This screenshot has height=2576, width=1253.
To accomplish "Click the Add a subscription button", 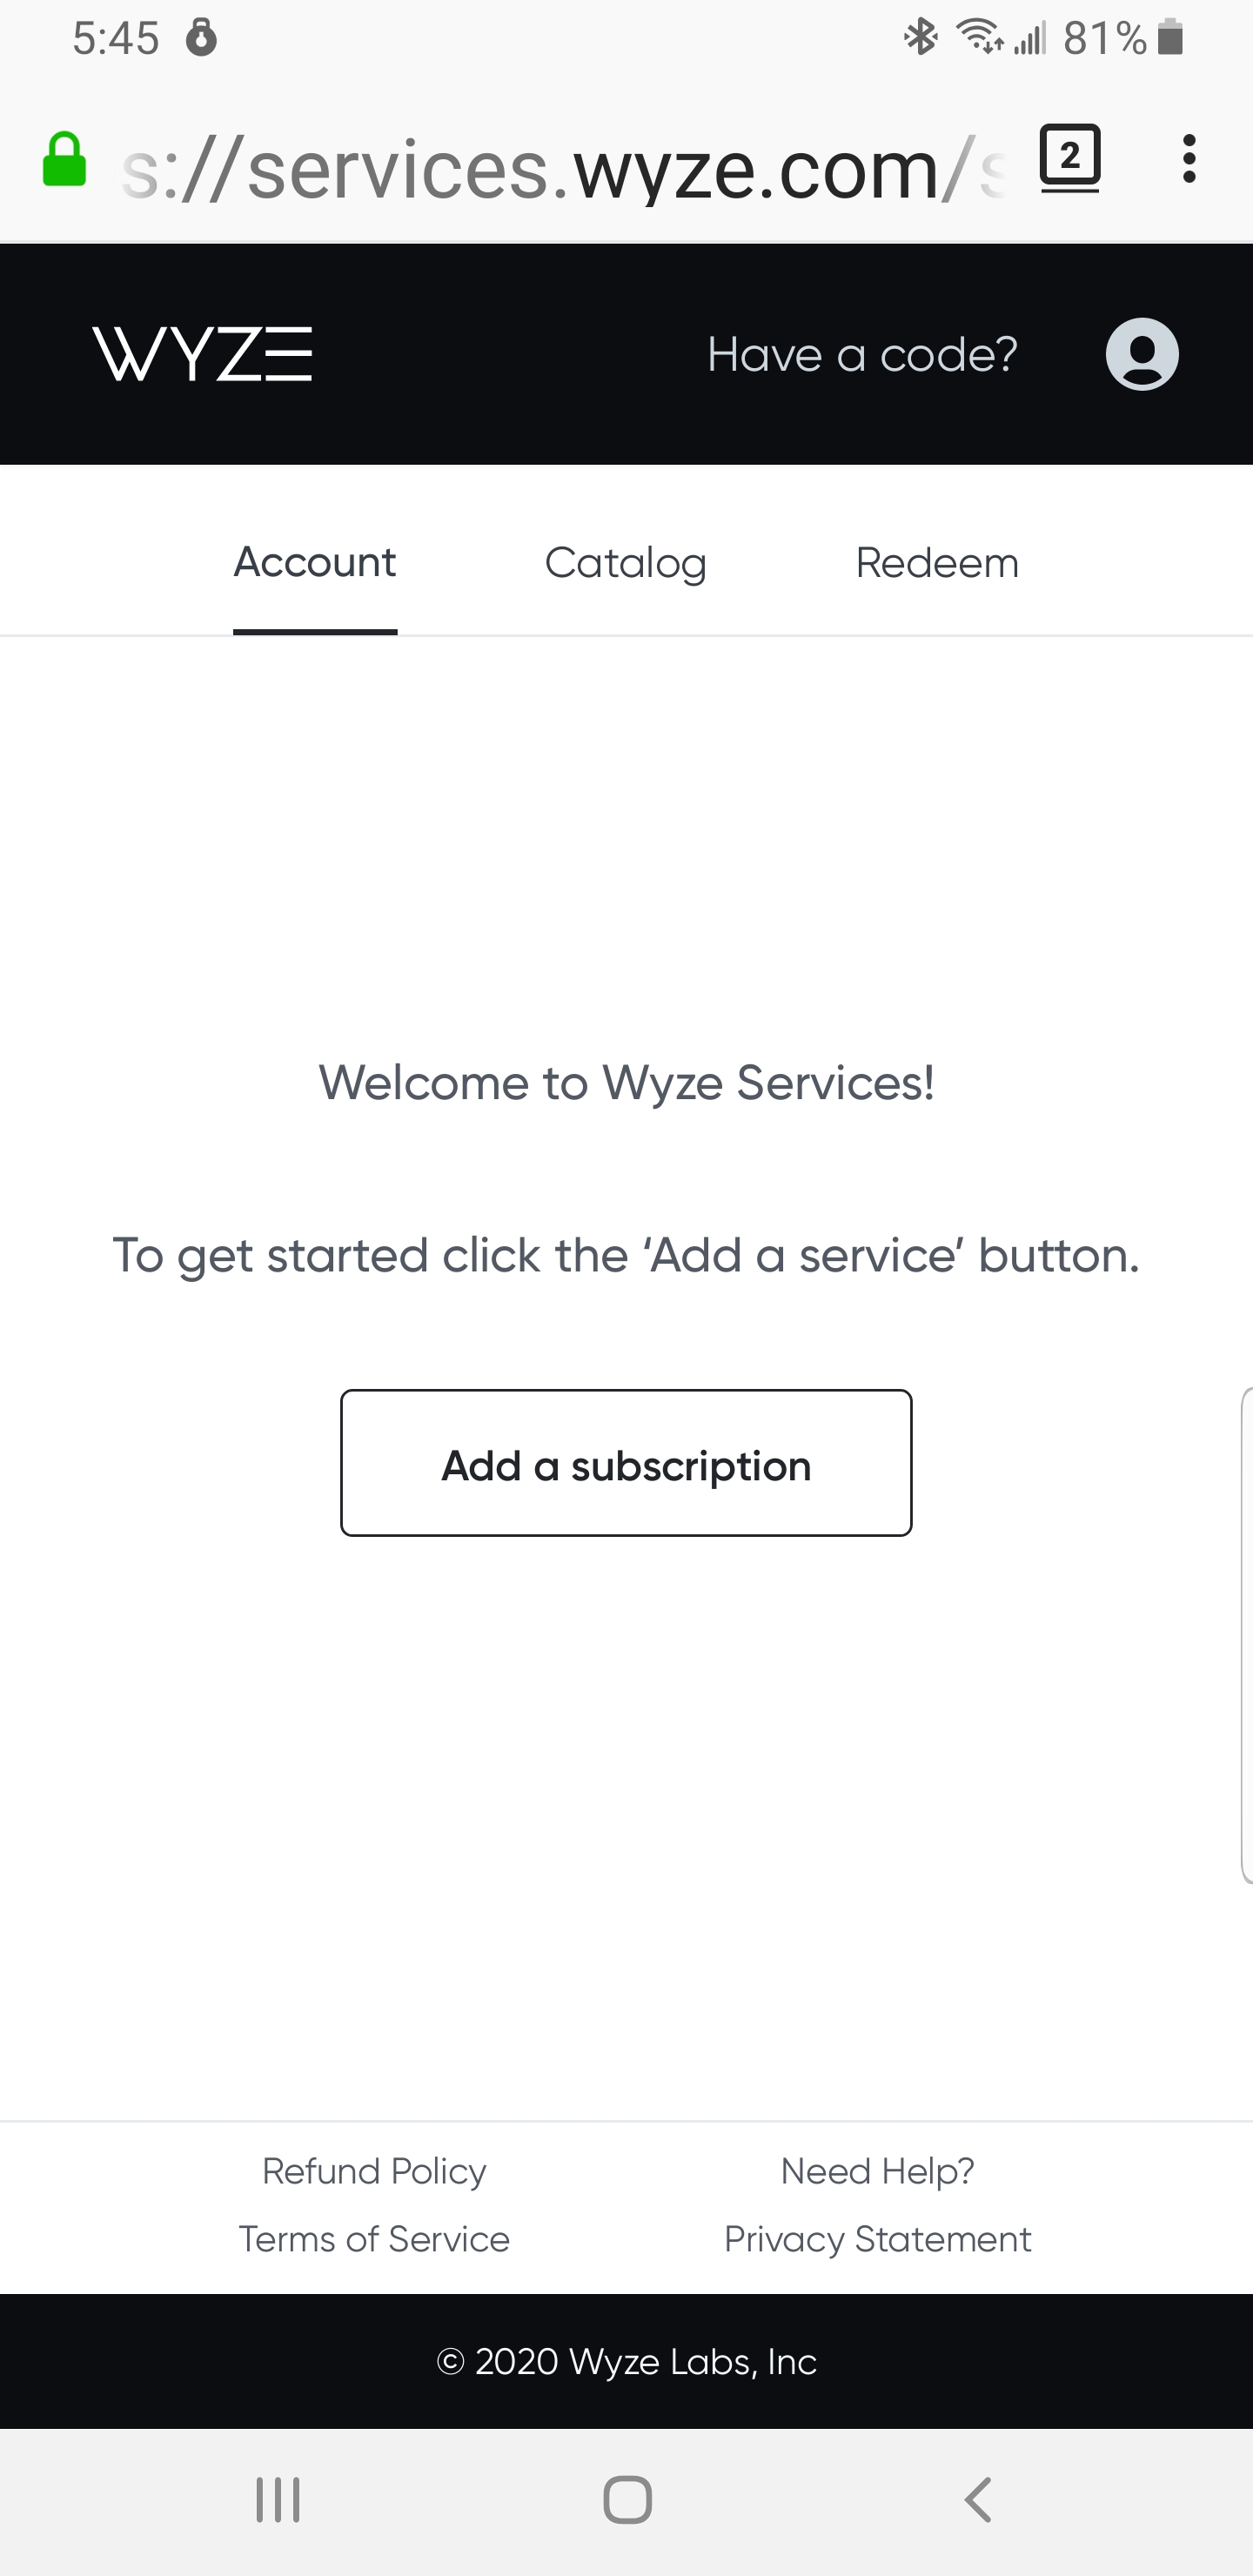I will pyautogui.click(x=626, y=1463).
